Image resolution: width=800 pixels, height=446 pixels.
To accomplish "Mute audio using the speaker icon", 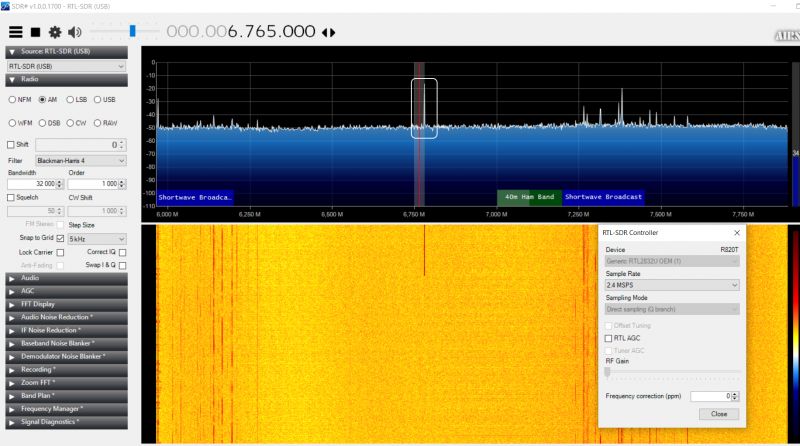I will pyautogui.click(x=74, y=32).
